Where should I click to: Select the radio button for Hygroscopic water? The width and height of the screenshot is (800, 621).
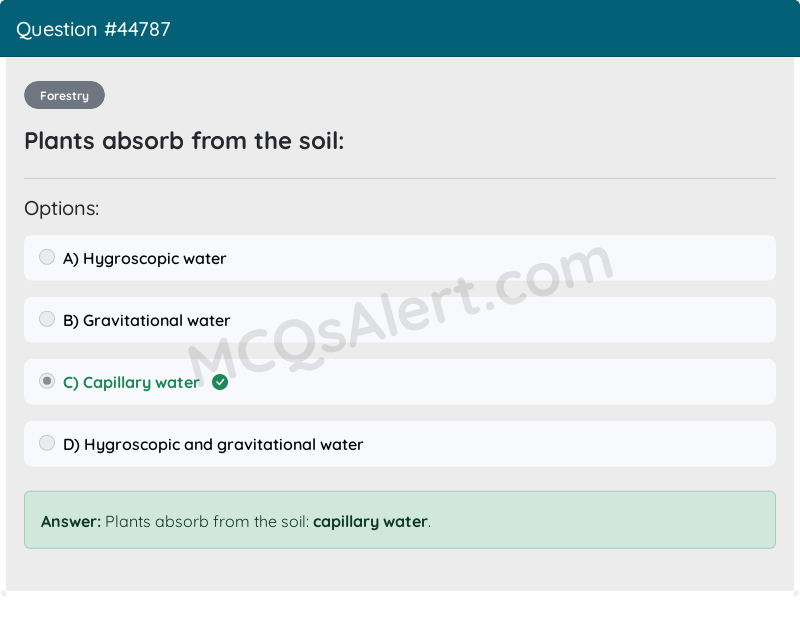47,257
